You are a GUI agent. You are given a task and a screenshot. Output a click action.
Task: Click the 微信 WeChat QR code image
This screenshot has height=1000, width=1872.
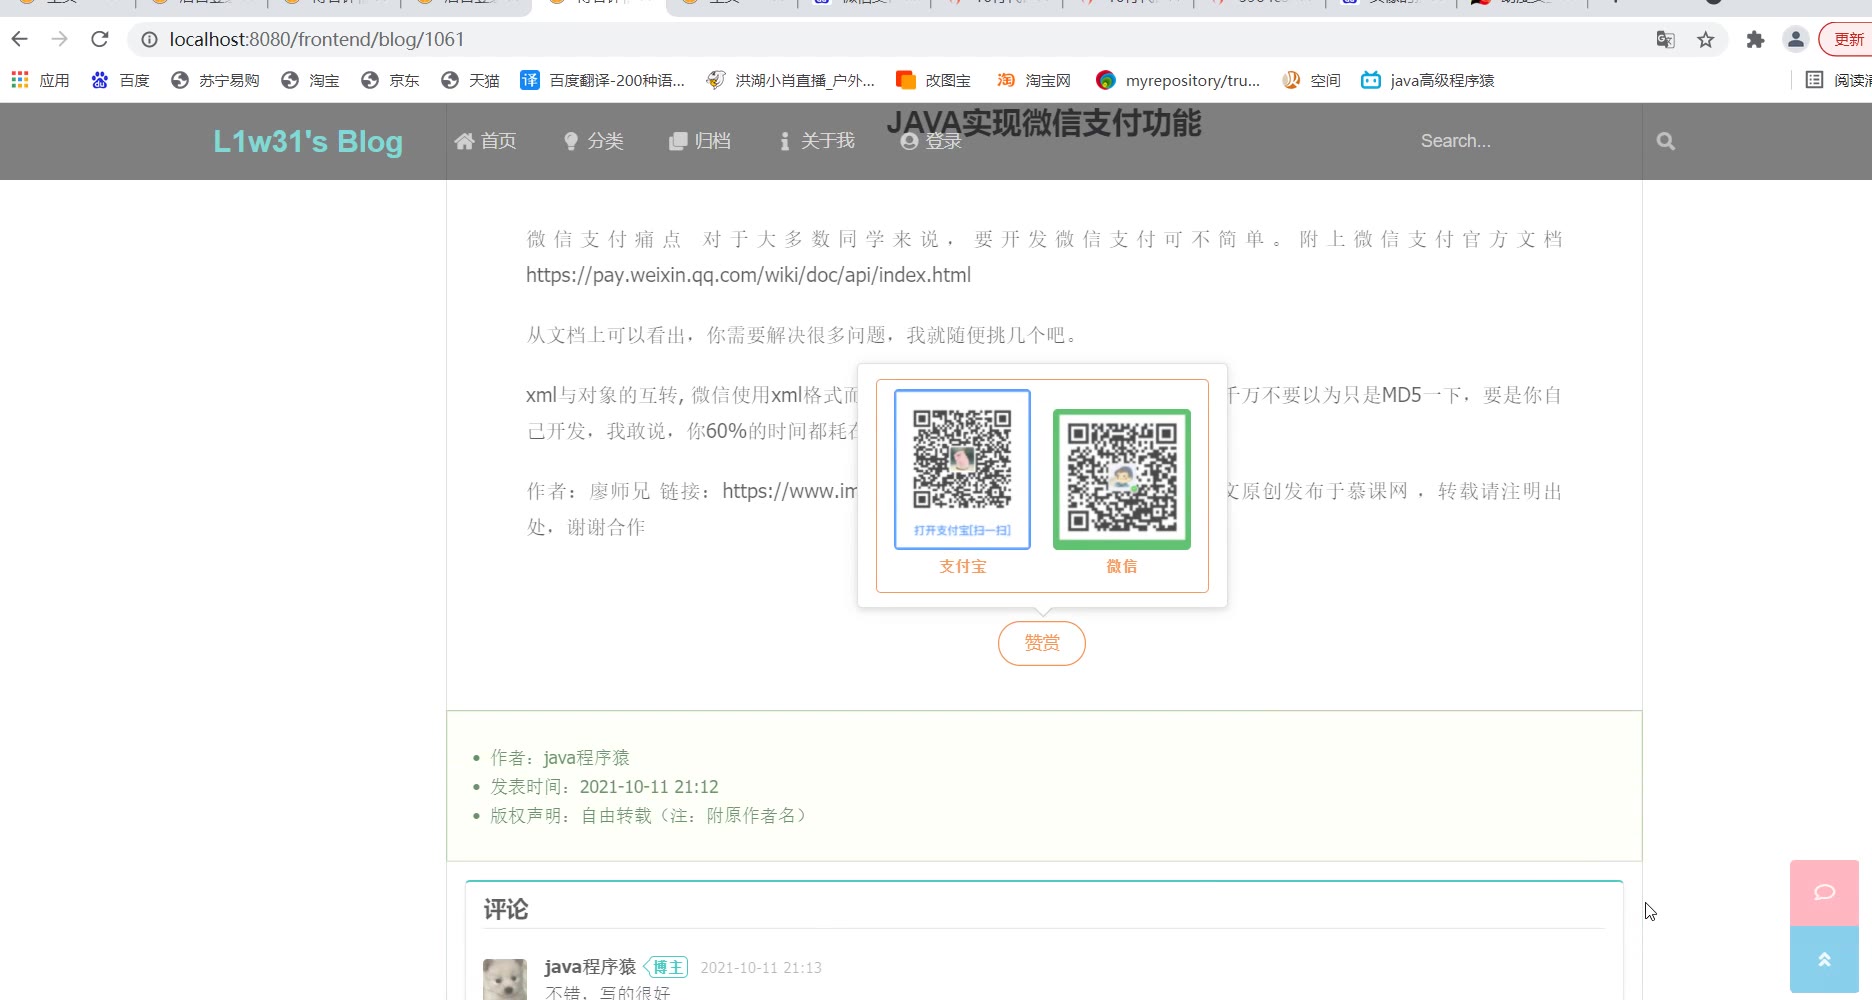(x=1122, y=479)
